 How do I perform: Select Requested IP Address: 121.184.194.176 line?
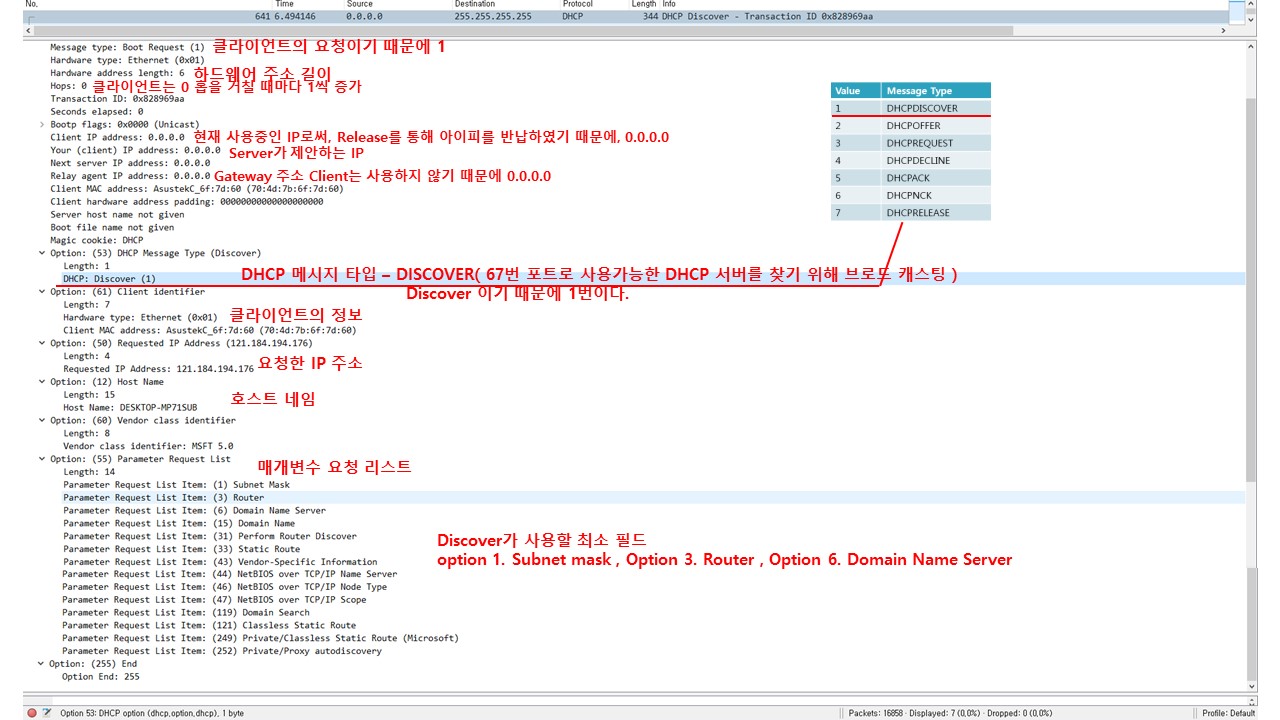pyautogui.click(x=159, y=370)
